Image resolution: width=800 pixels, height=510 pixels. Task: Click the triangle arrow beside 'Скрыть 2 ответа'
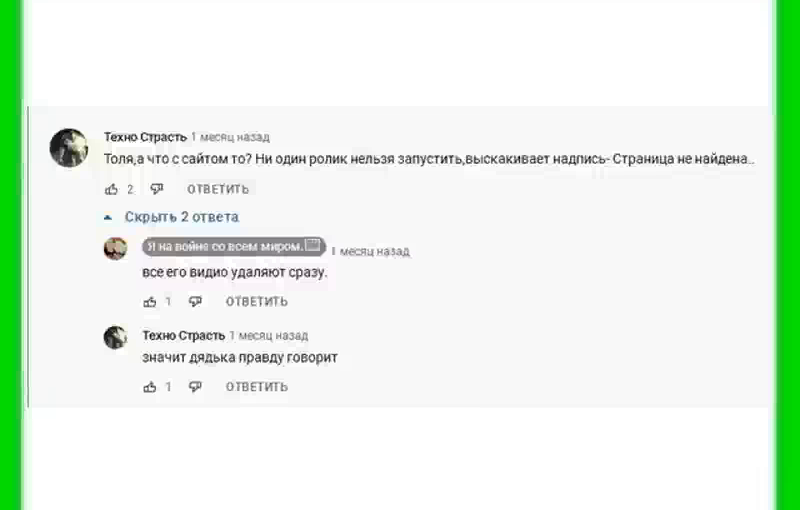click(108, 218)
